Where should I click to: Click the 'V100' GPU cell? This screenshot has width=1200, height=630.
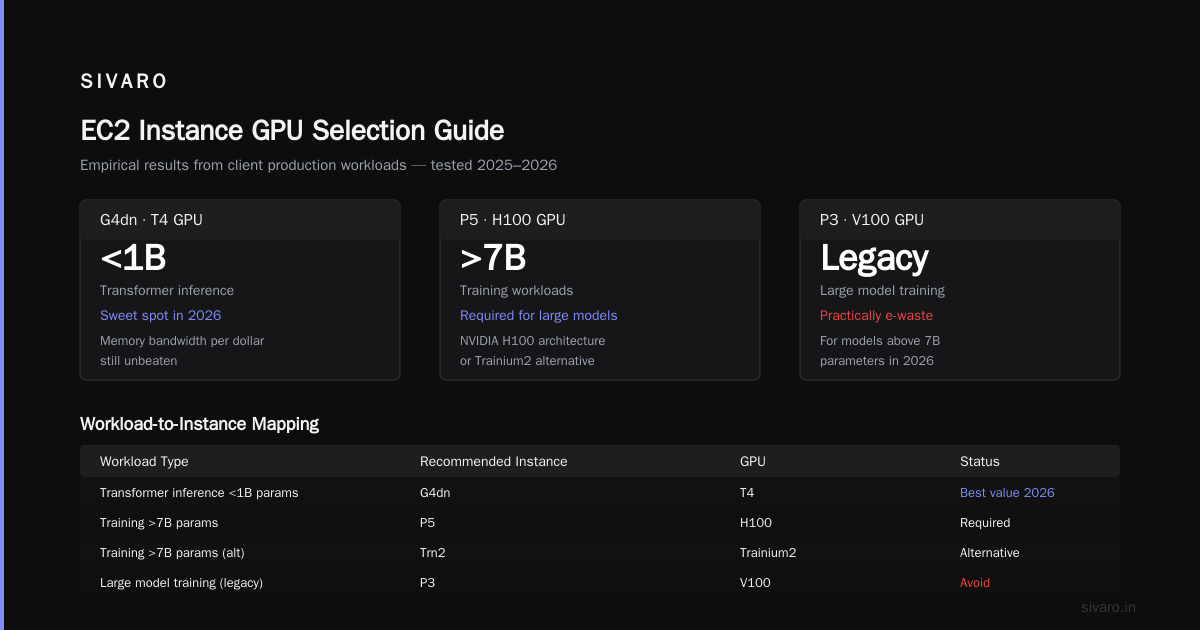tap(756, 583)
